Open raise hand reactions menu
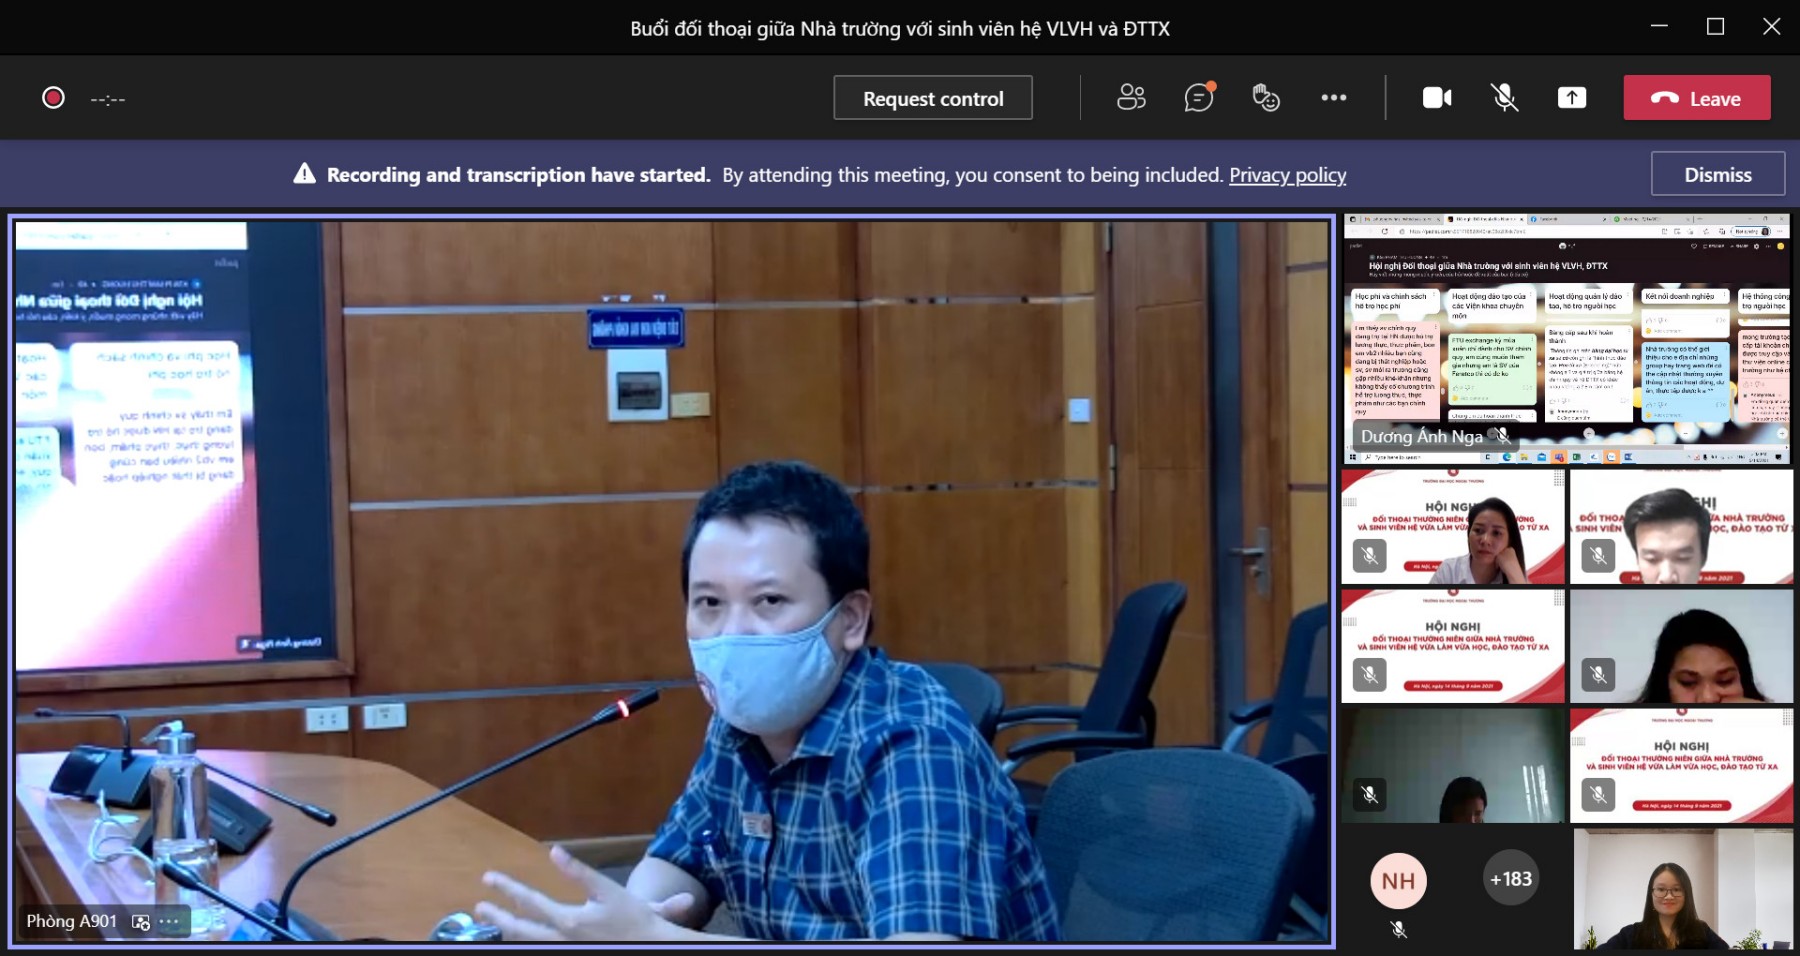The image size is (1800, 956). [1265, 97]
